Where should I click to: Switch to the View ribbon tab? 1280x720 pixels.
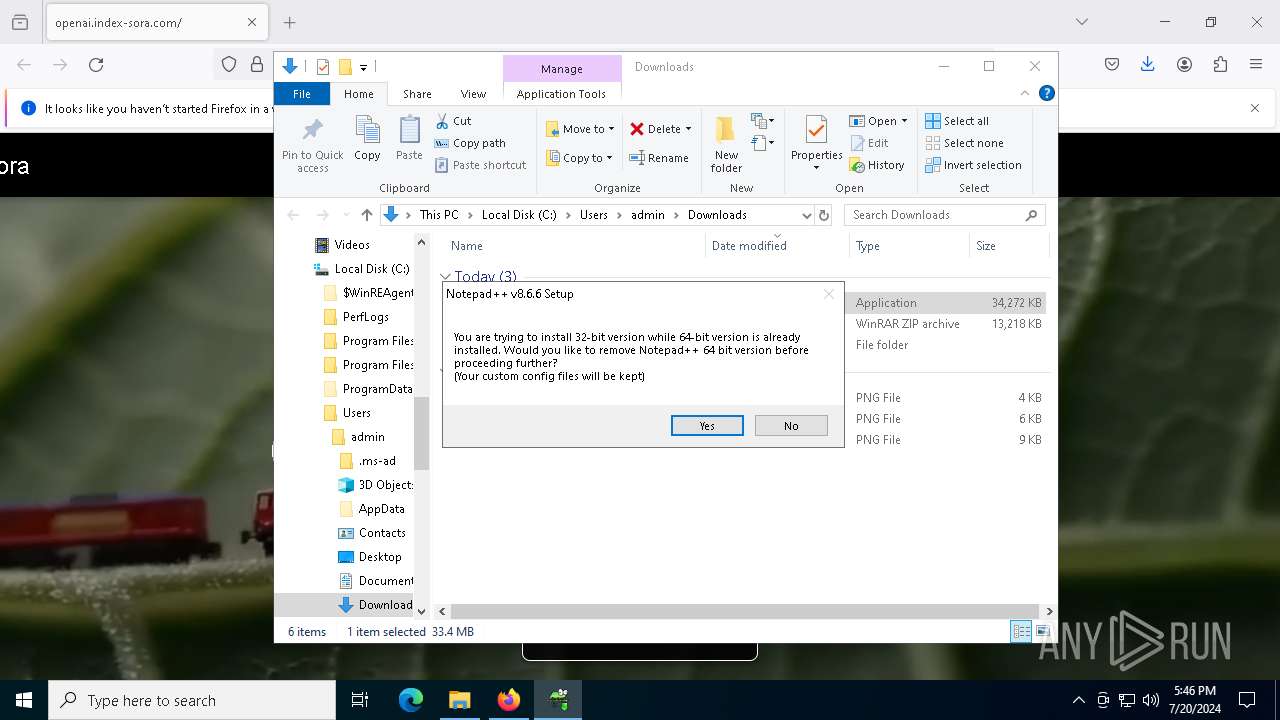click(x=473, y=94)
